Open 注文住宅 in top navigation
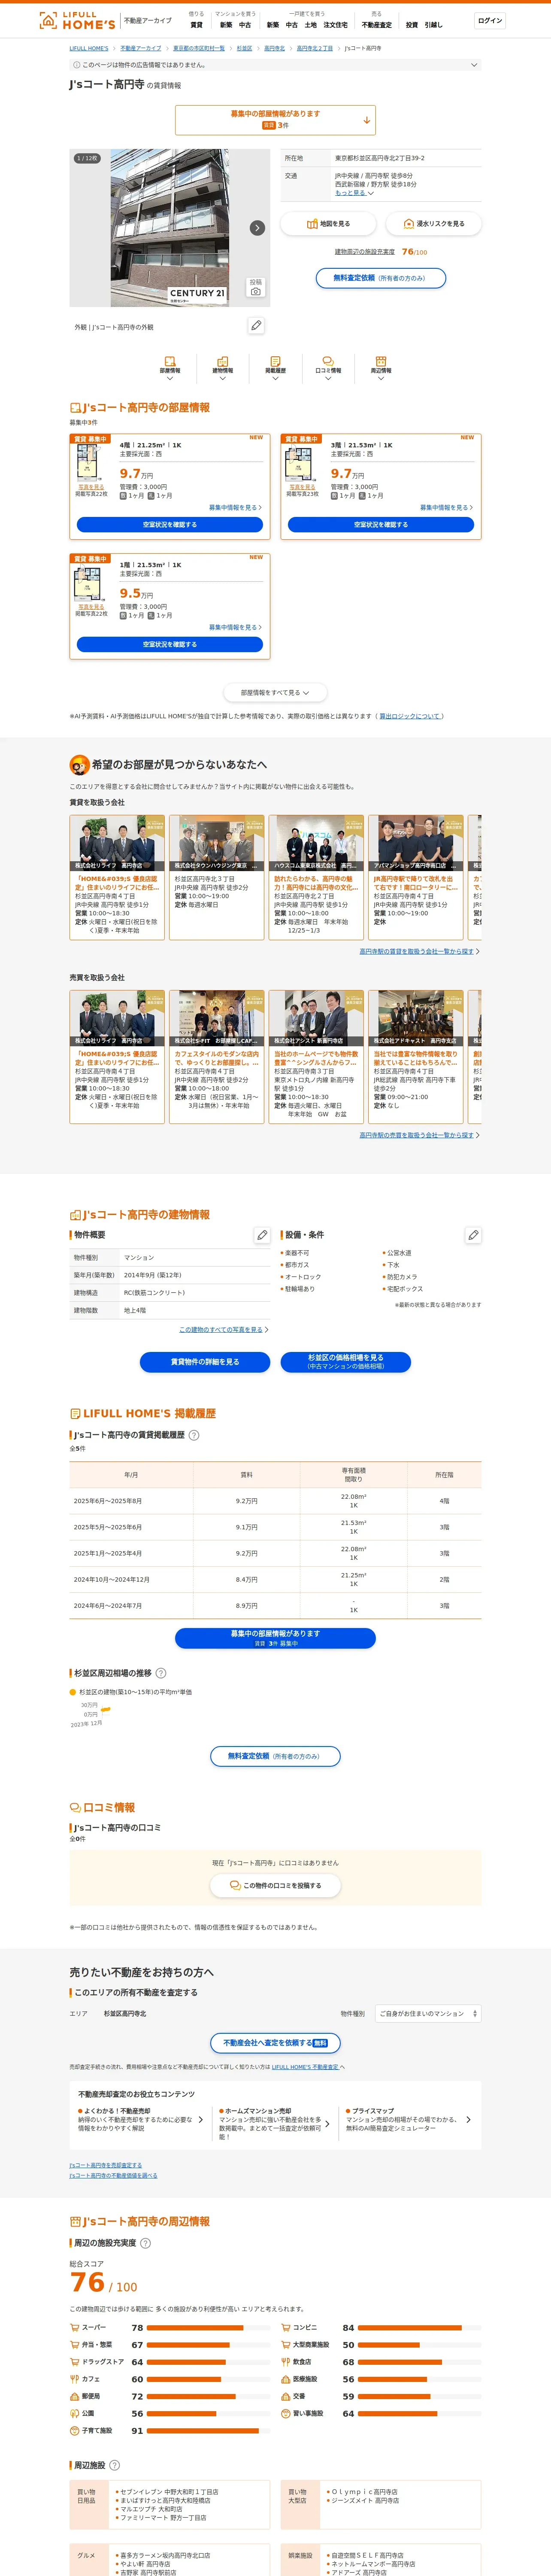The width and height of the screenshot is (551, 2576). pyautogui.click(x=335, y=25)
